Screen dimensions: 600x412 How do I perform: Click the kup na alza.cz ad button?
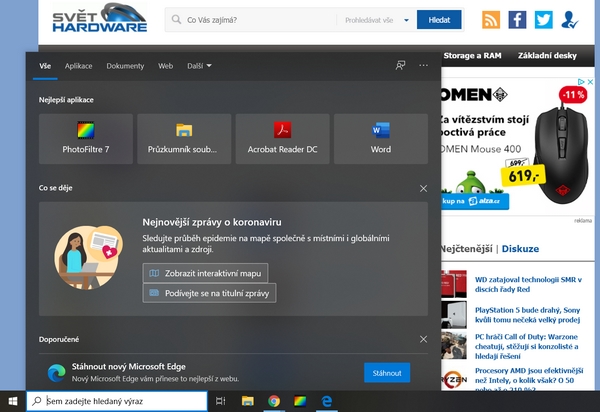tap(475, 201)
